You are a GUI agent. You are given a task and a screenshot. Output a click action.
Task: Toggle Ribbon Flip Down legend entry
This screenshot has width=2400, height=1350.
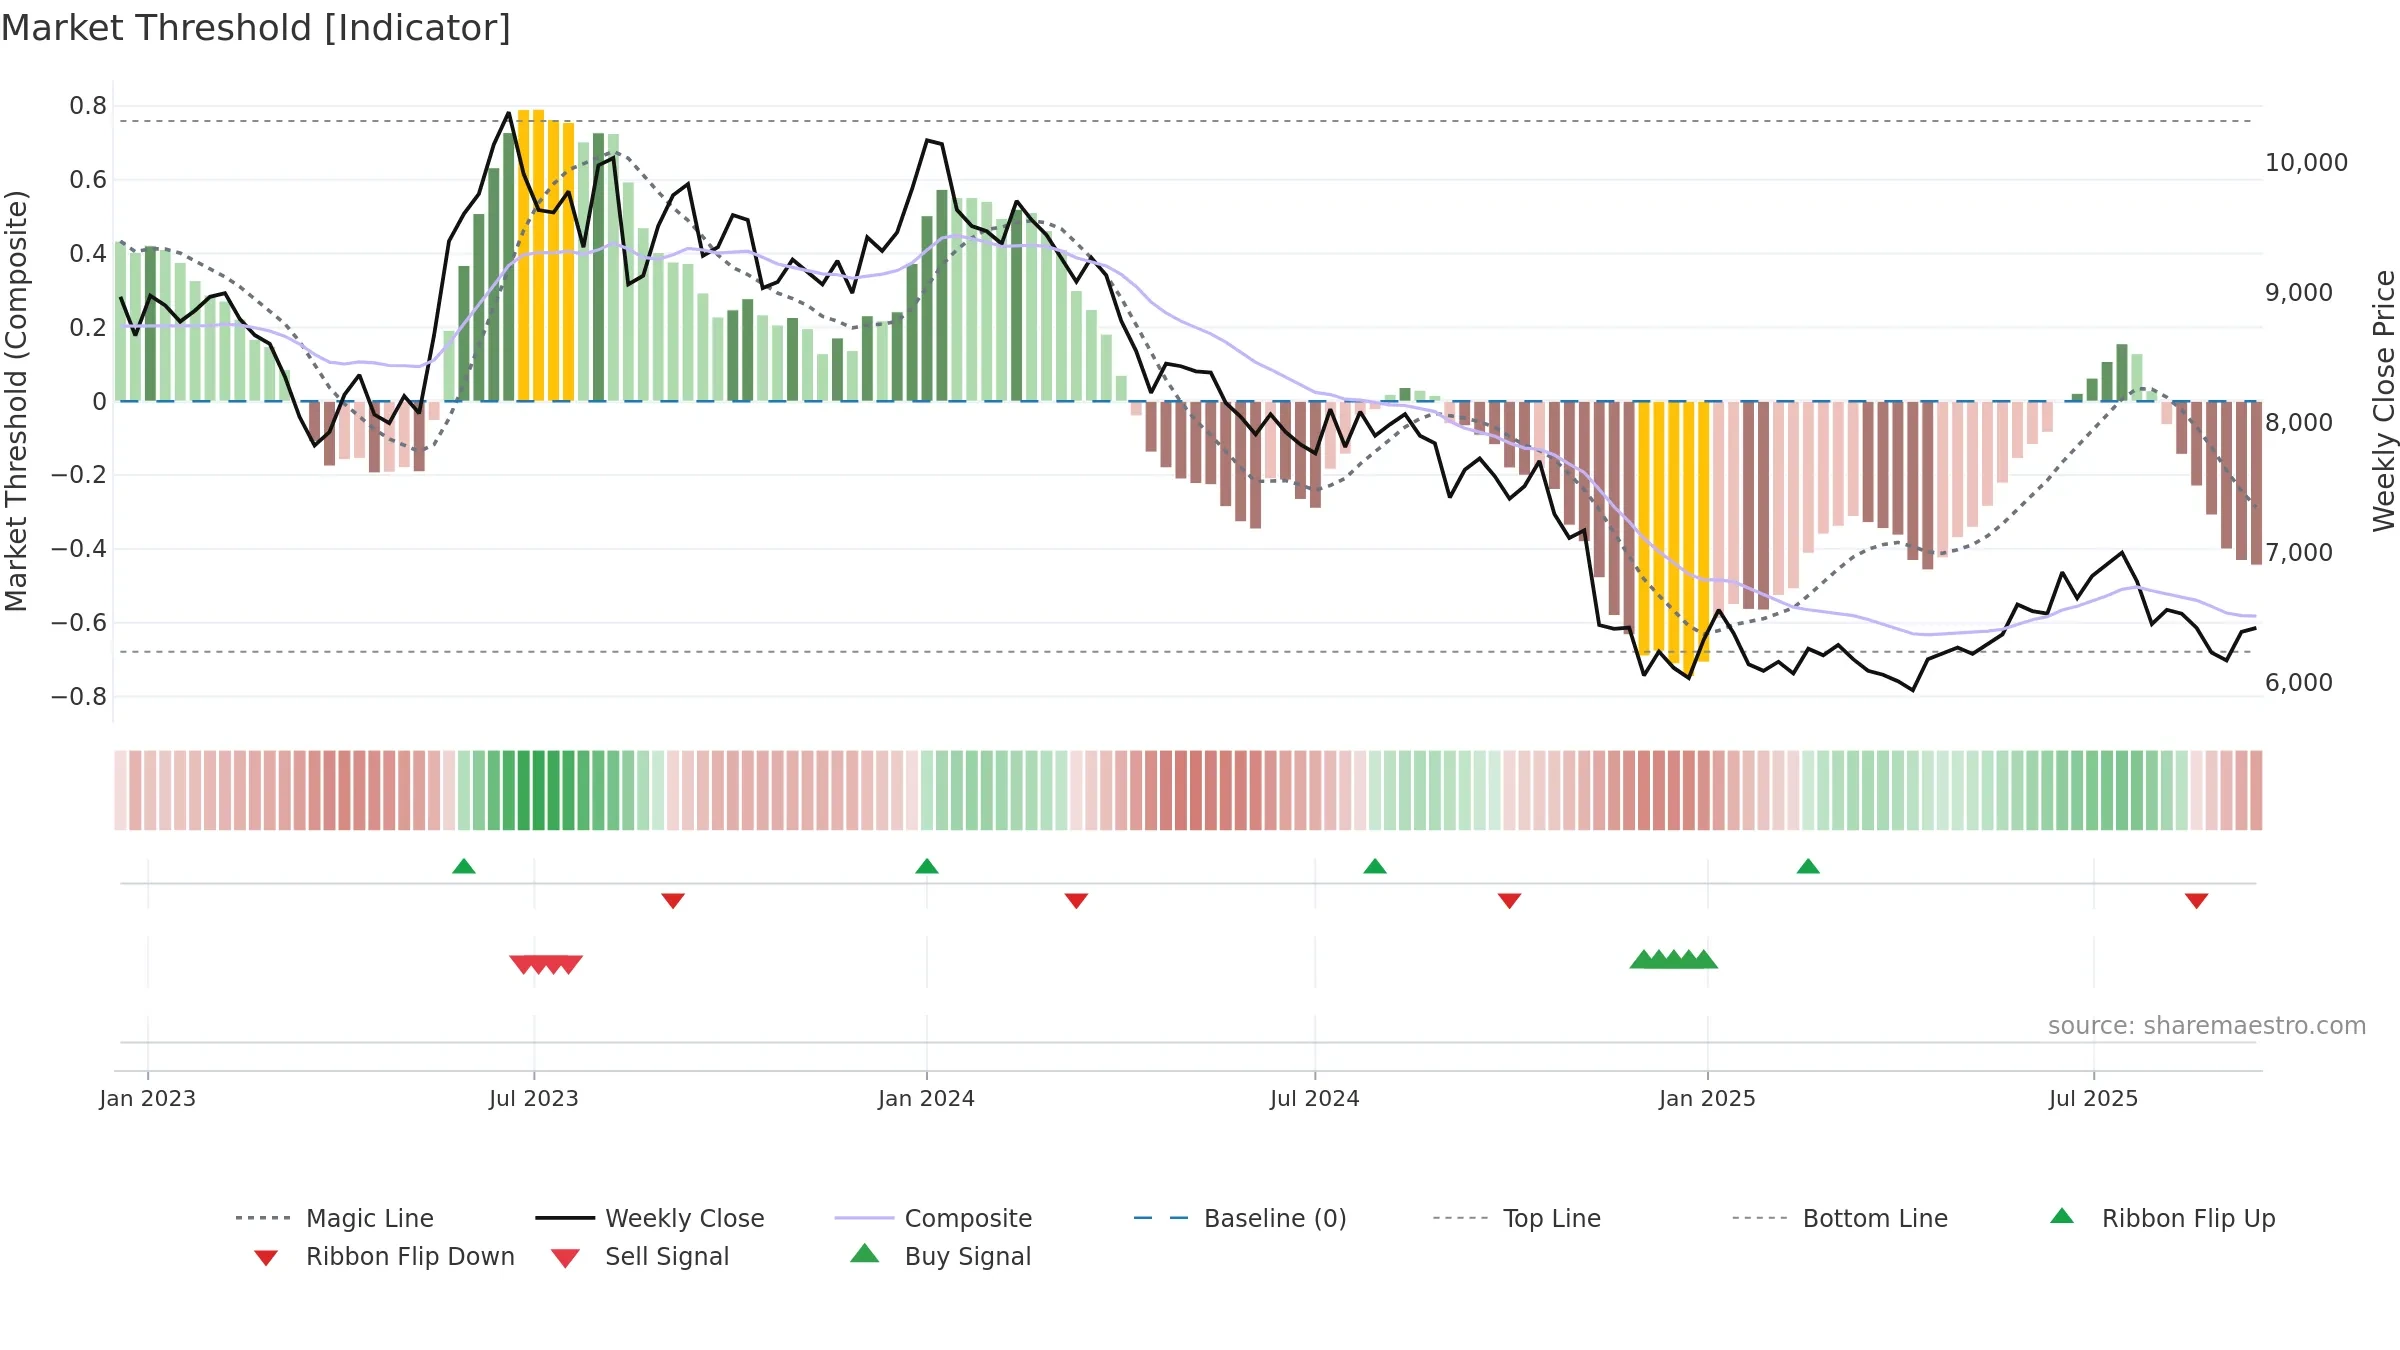point(384,1257)
